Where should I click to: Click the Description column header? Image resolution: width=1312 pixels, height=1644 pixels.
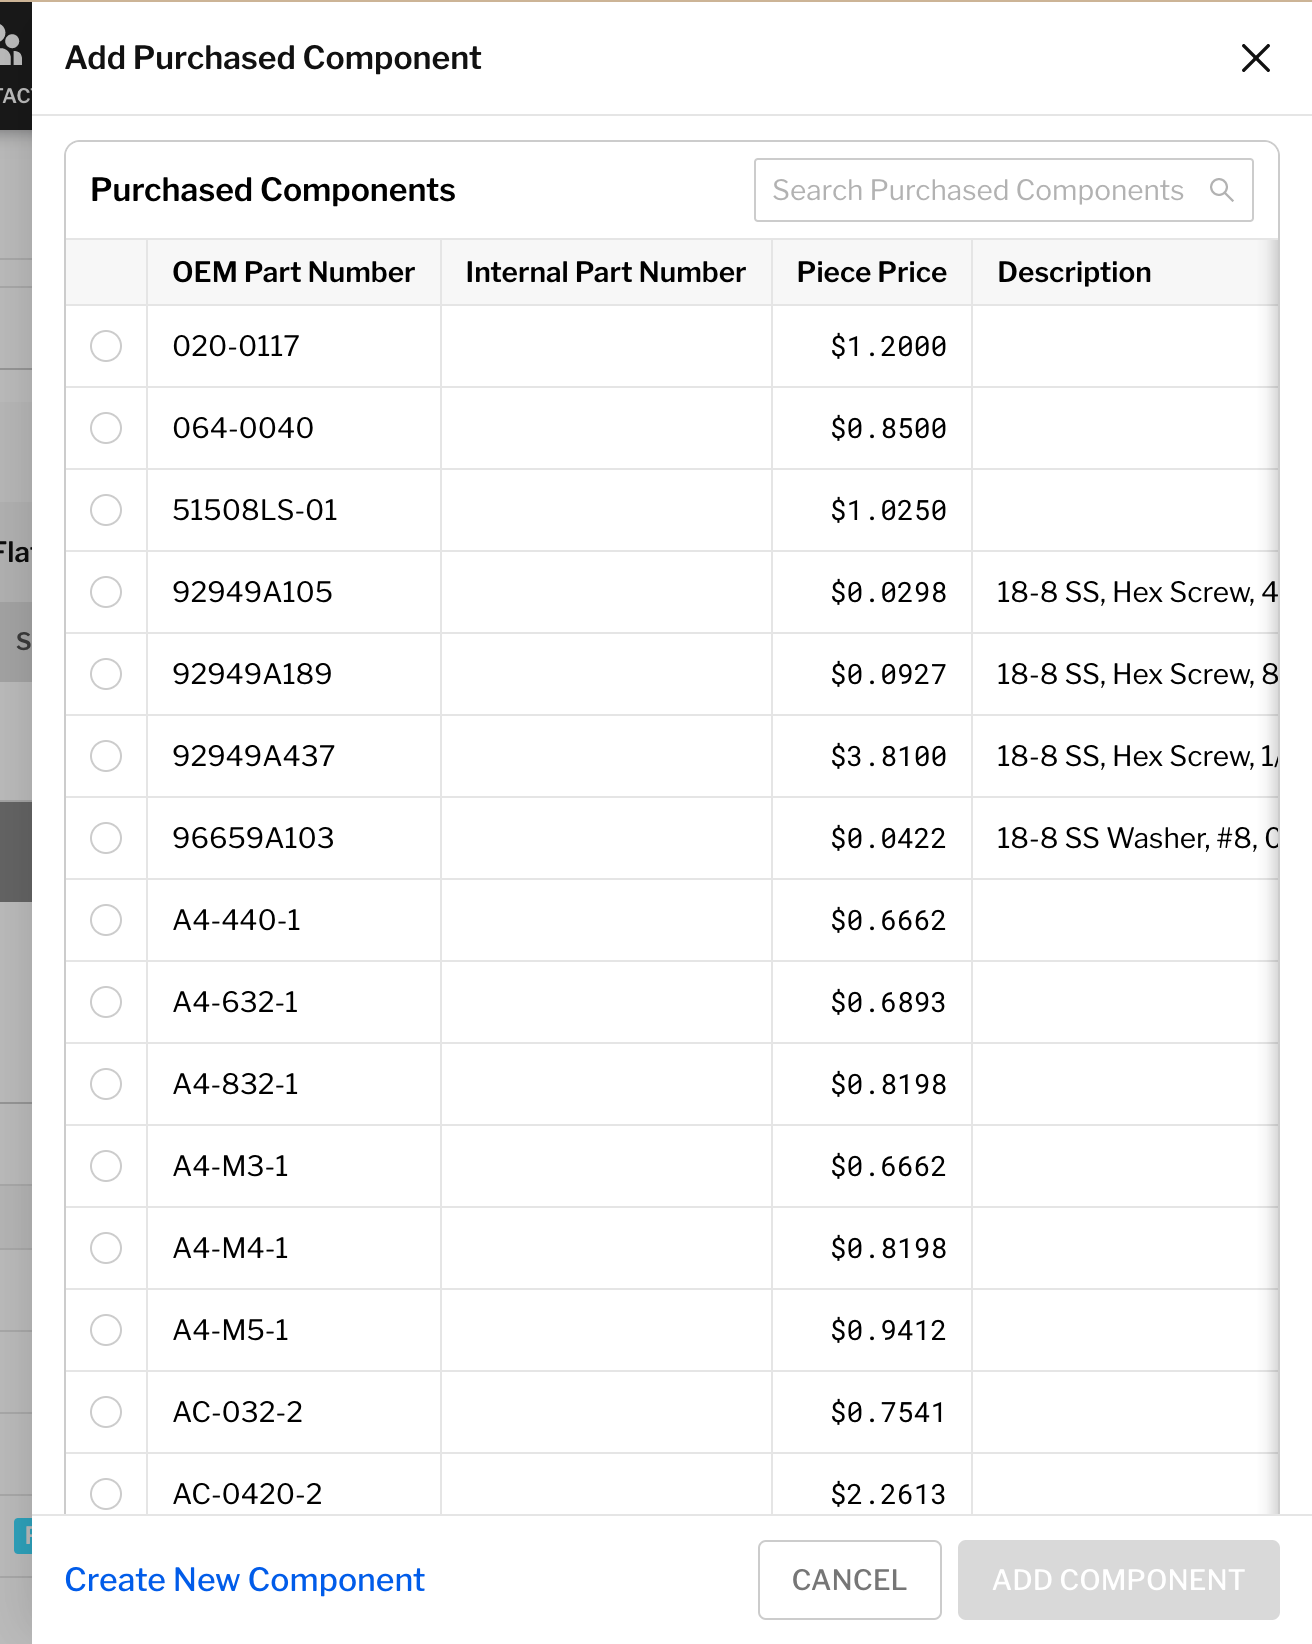coord(1074,271)
